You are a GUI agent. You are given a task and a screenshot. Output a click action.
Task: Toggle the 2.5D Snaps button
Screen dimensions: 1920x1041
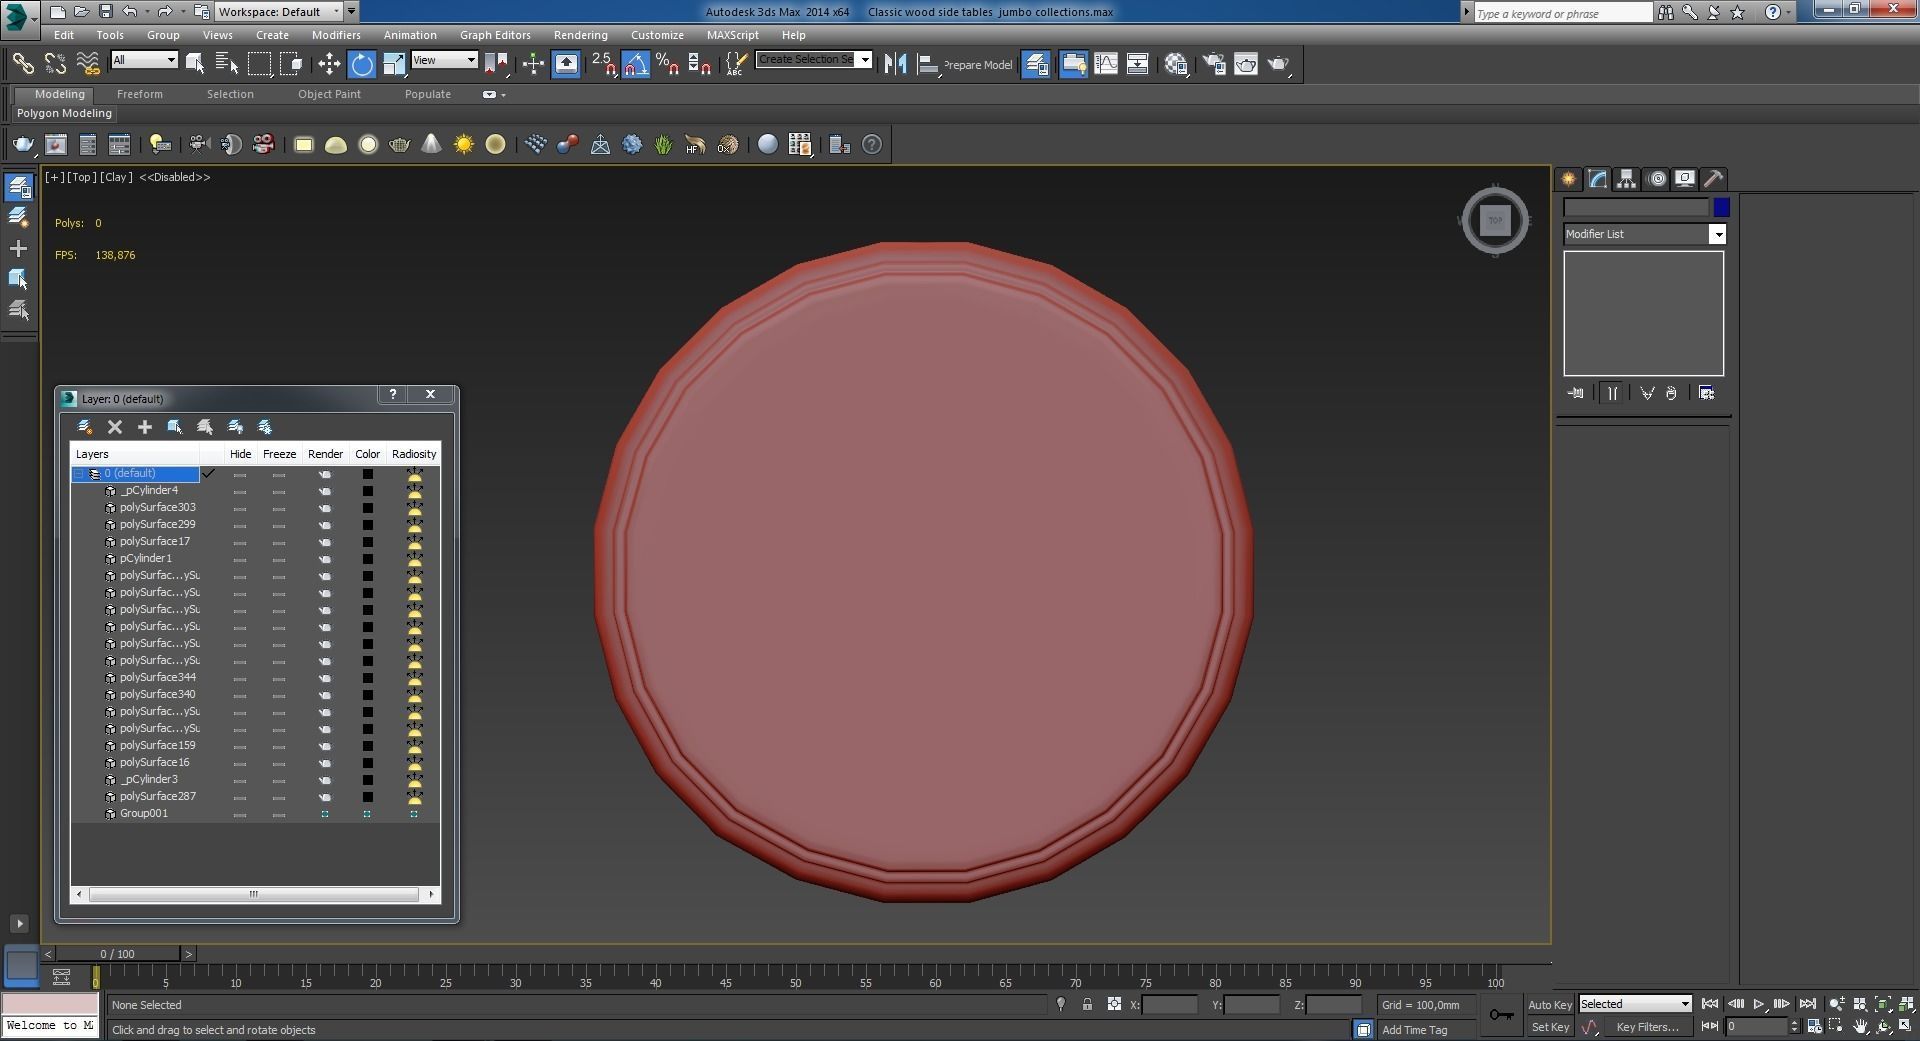point(603,64)
